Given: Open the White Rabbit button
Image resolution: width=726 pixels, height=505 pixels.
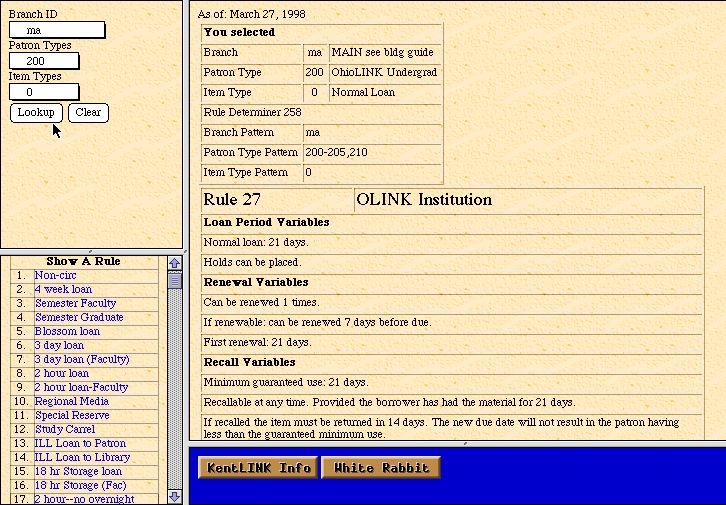Looking at the screenshot, I should click(381, 468).
